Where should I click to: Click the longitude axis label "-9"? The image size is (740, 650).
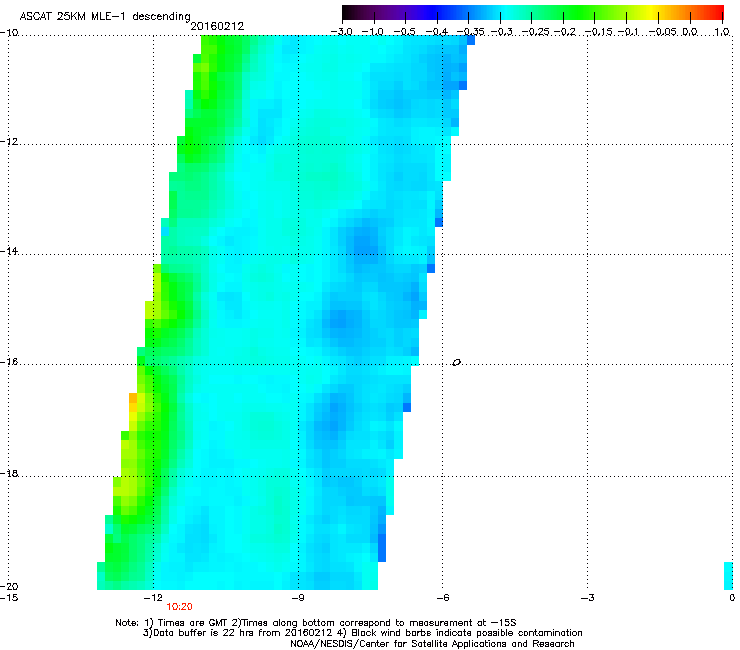click(298, 598)
